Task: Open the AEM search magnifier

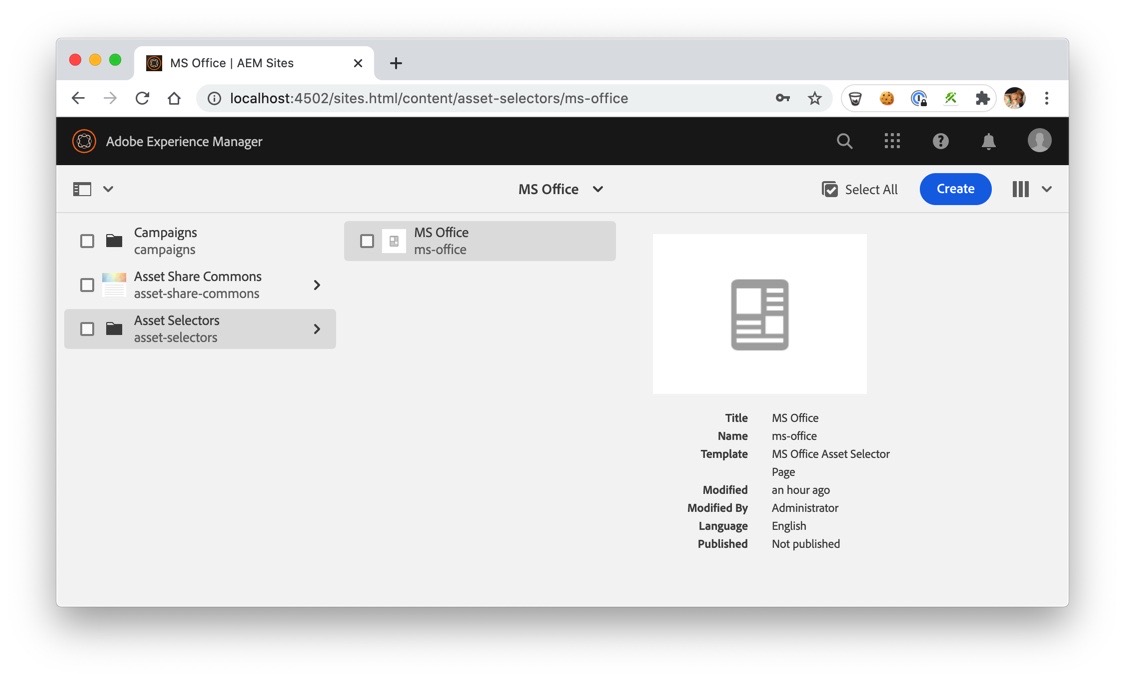Action: (x=844, y=141)
